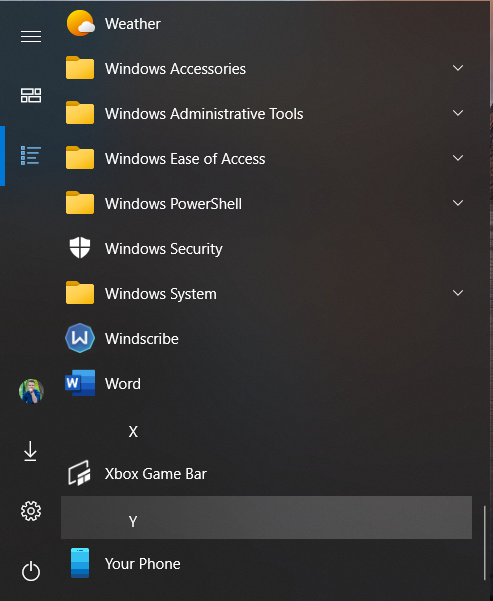Expand Windows Administrative Tools chevron

point(458,113)
